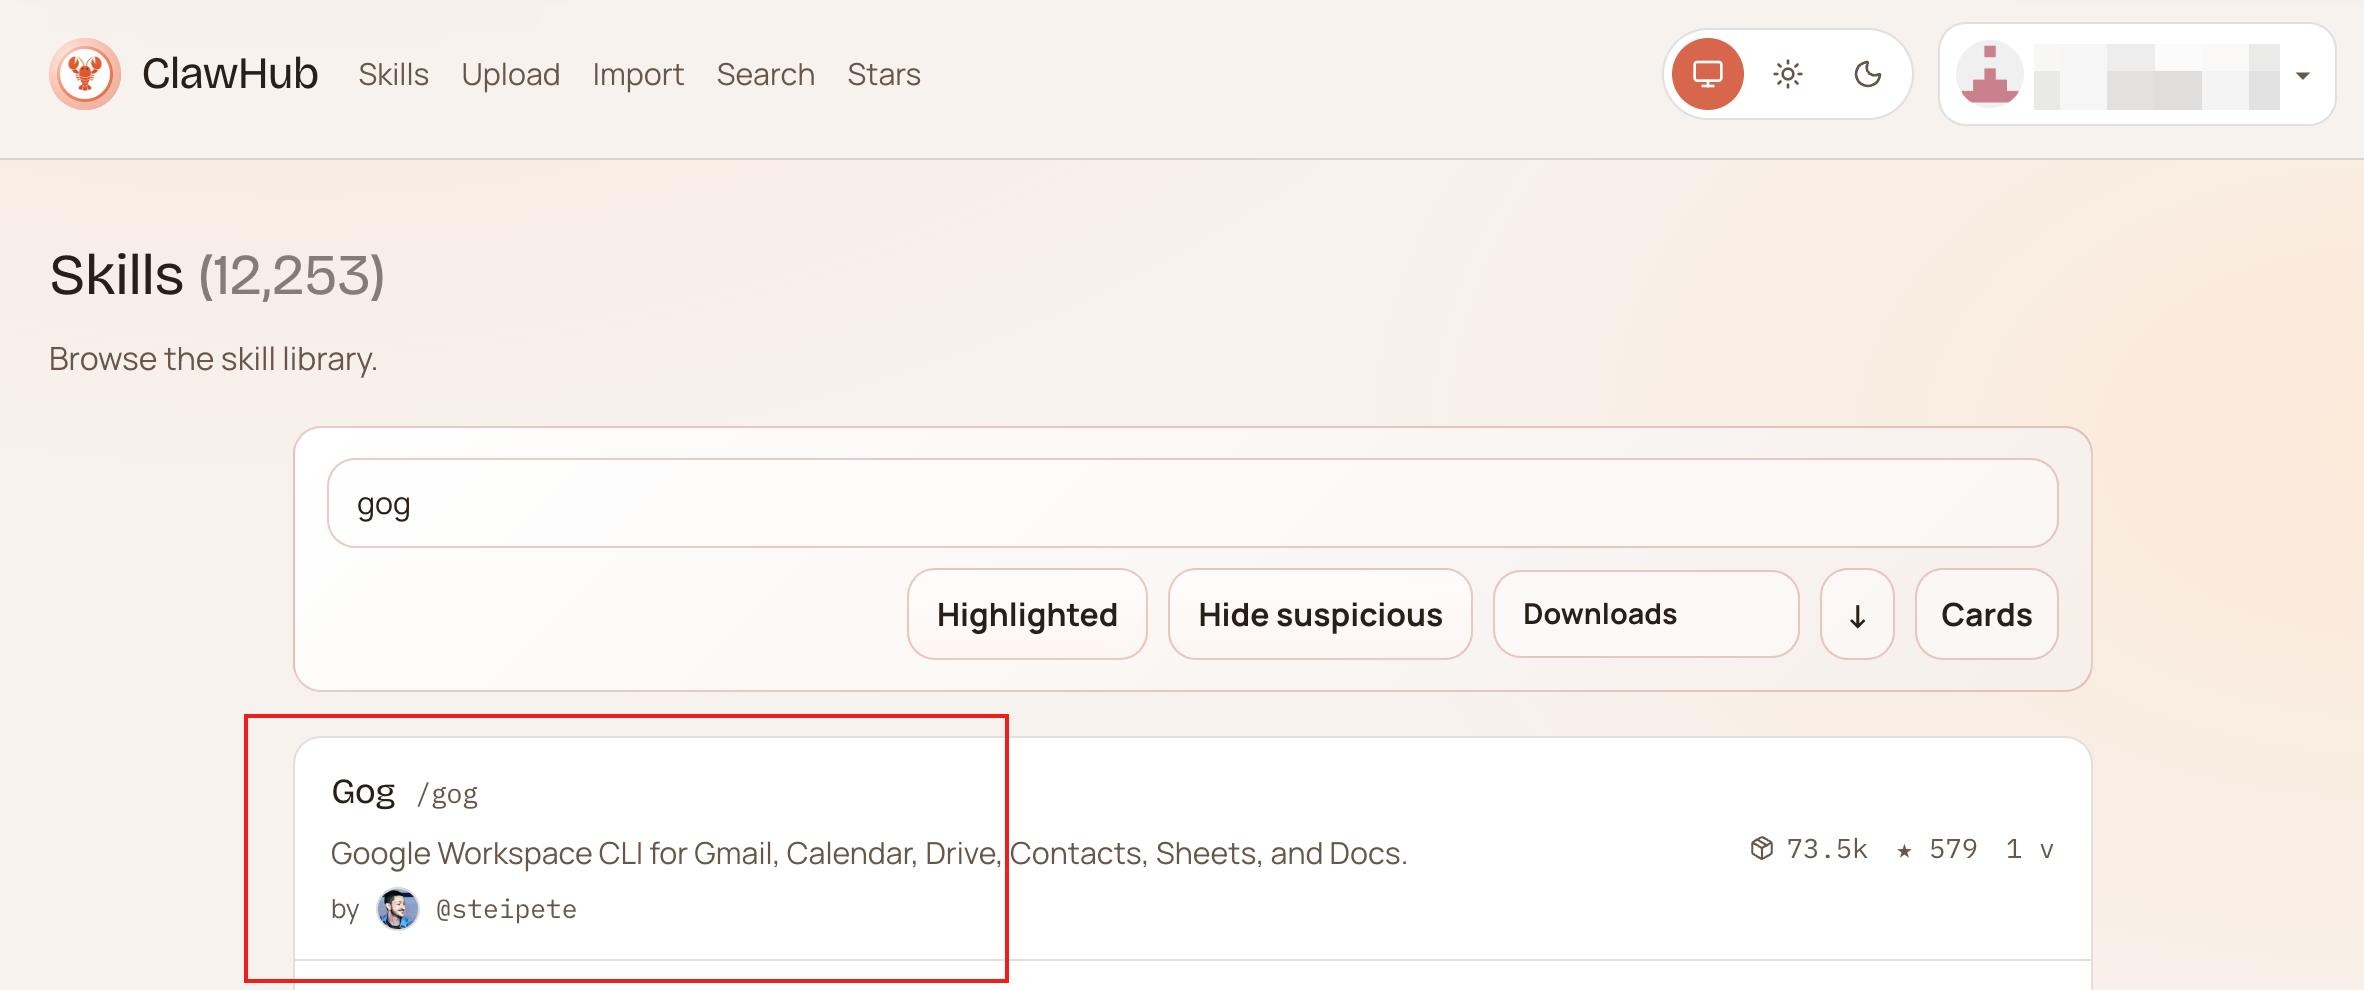Toggle the Cards view mode
Image resolution: width=2364 pixels, height=990 pixels.
pyautogui.click(x=1985, y=614)
